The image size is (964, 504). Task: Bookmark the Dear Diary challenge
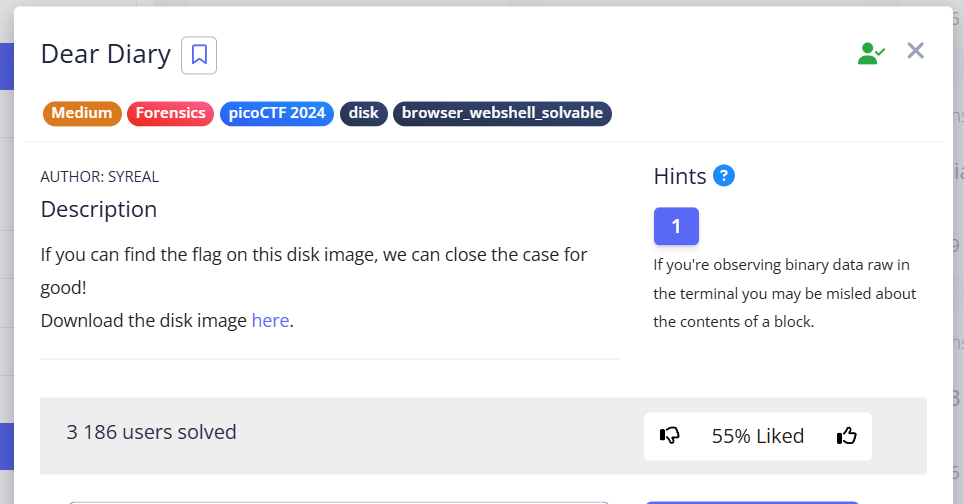click(x=199, y=55)
